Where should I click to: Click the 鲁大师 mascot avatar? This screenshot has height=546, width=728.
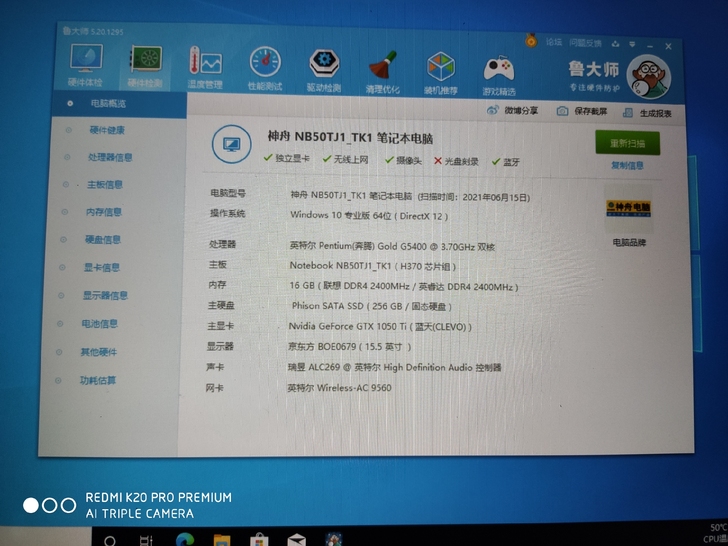coord(649,77)
